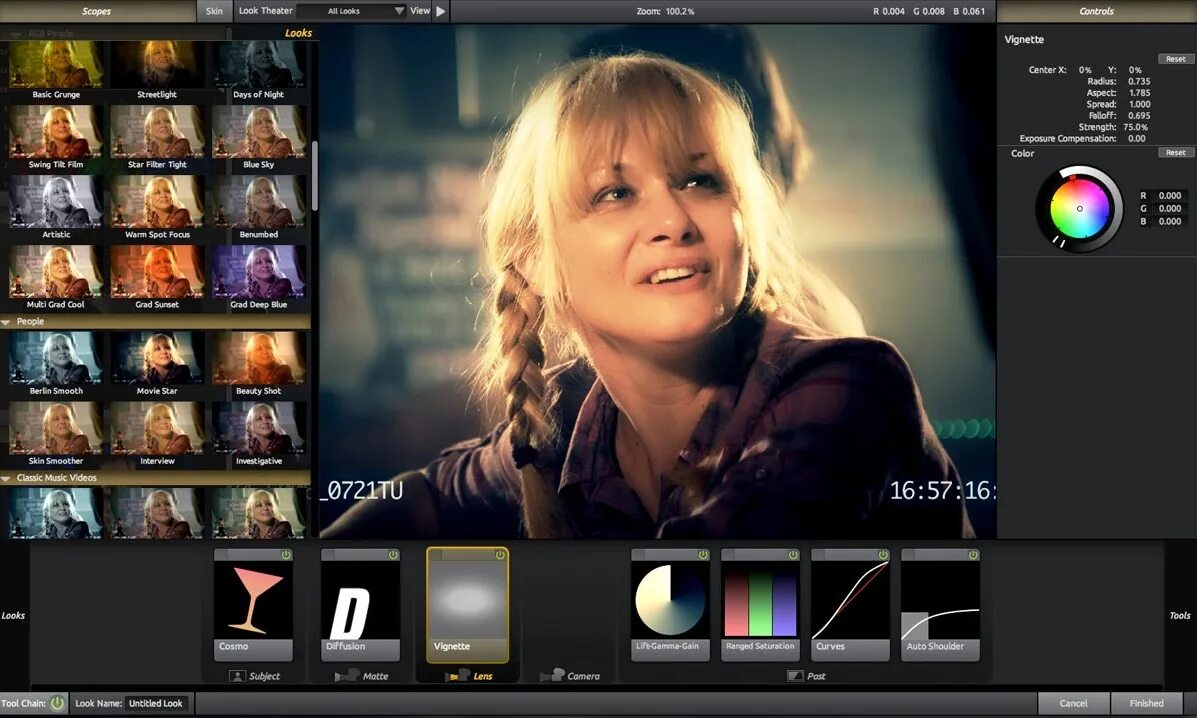The image size is (1197, 718).
Task: Click the Look Theater menu item
Action: (x=266, y=11)
